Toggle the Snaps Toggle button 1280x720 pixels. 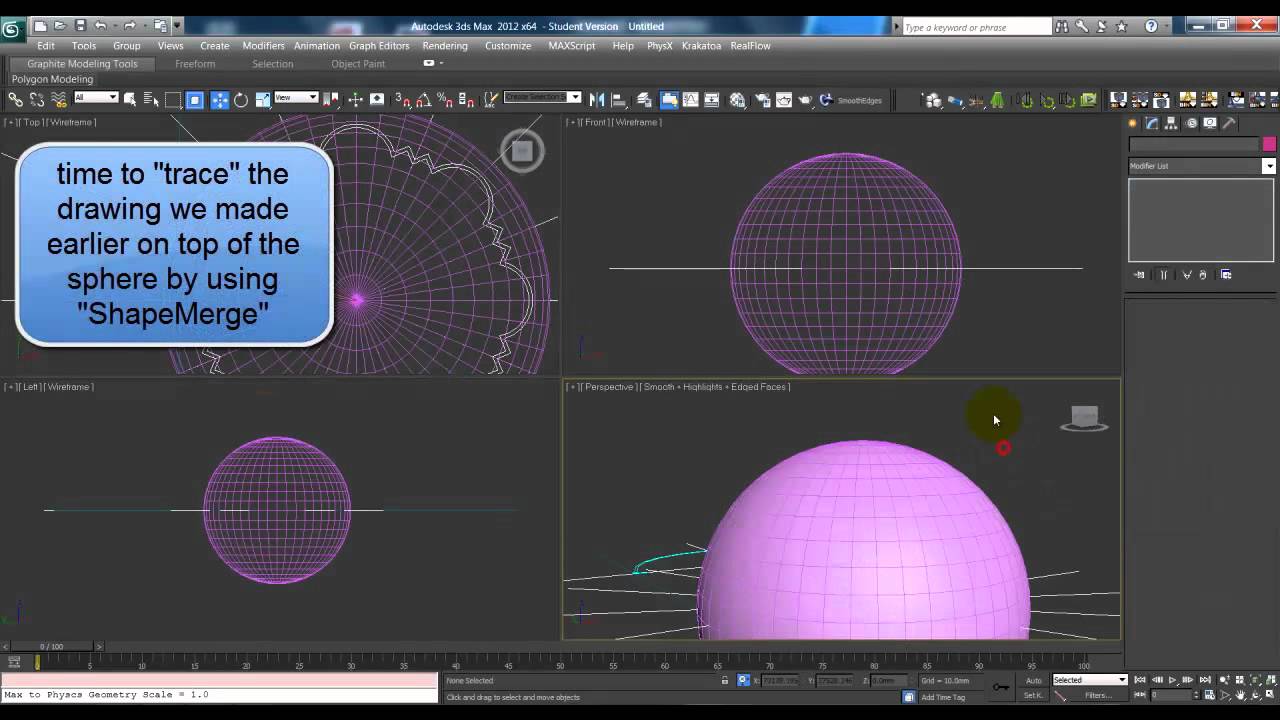[400, 99]
